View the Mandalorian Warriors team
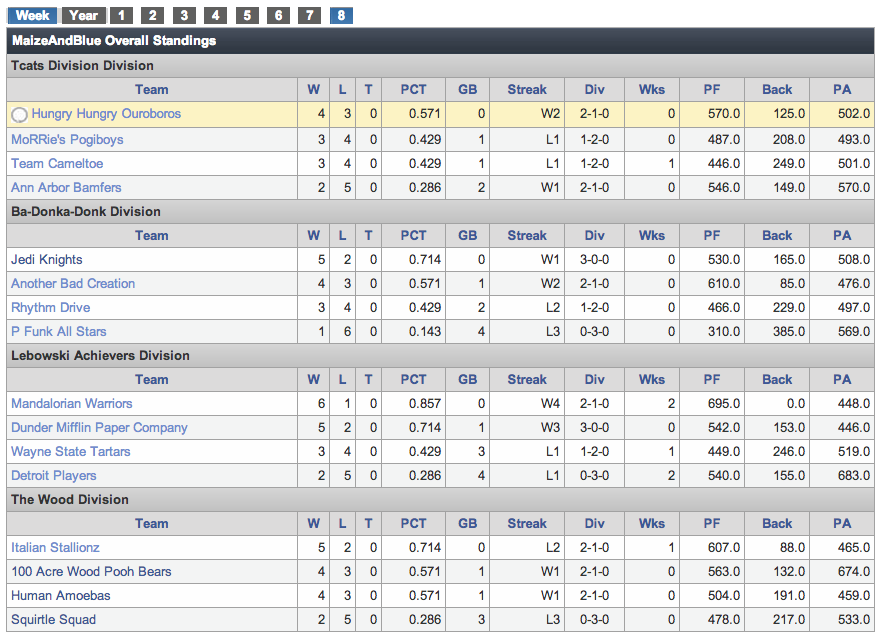Screen dimensions: 881x636 pos(71,403)
